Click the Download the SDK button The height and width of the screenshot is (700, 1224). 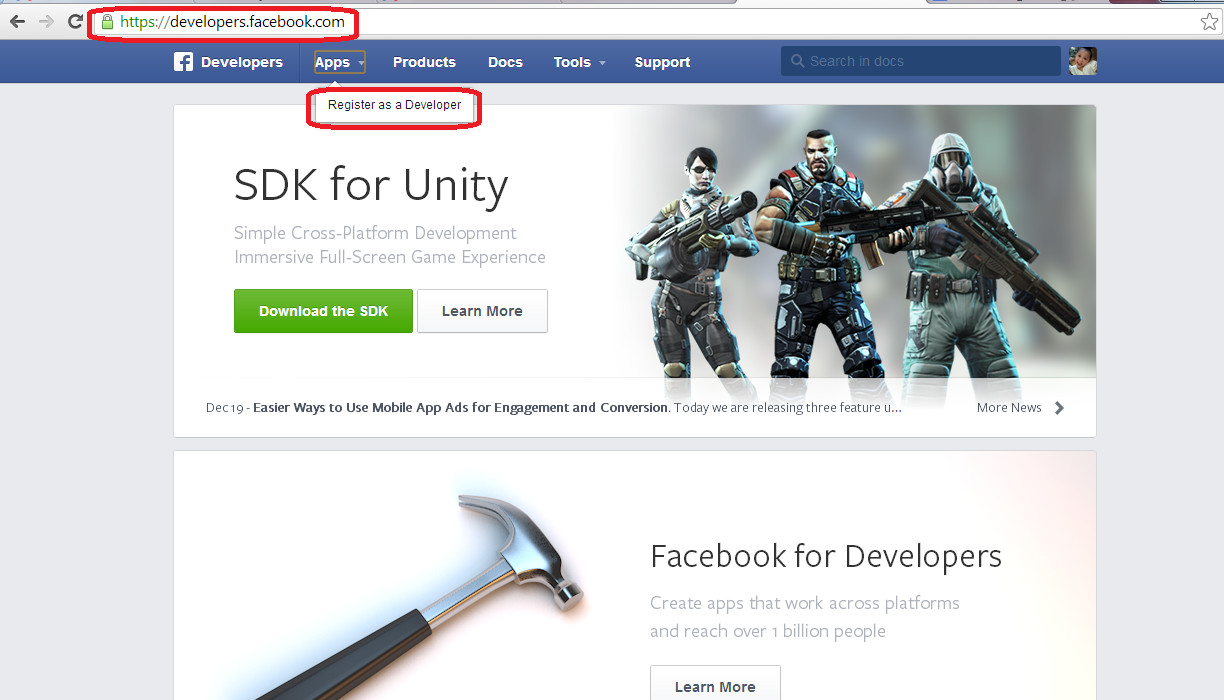pos(323,311)
